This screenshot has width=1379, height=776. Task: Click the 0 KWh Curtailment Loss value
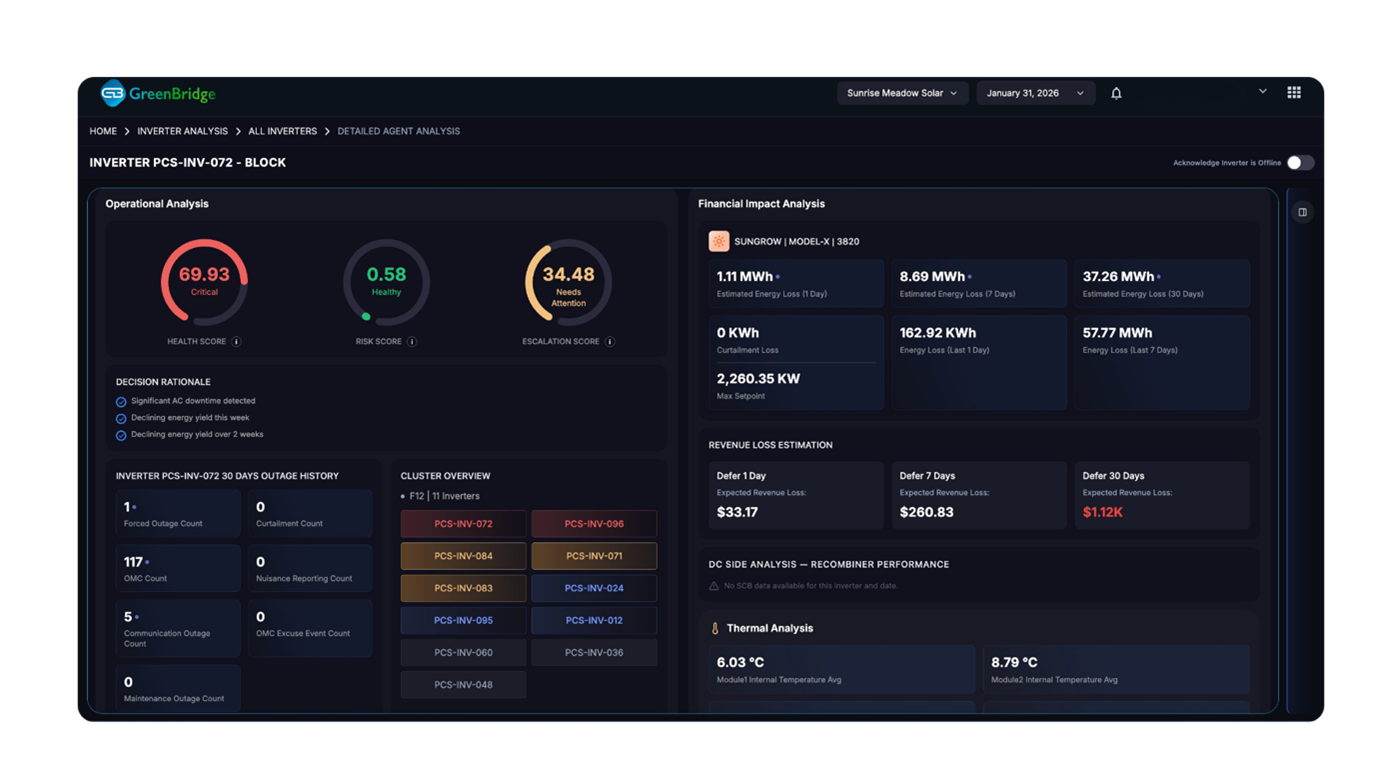click(738, 333)
